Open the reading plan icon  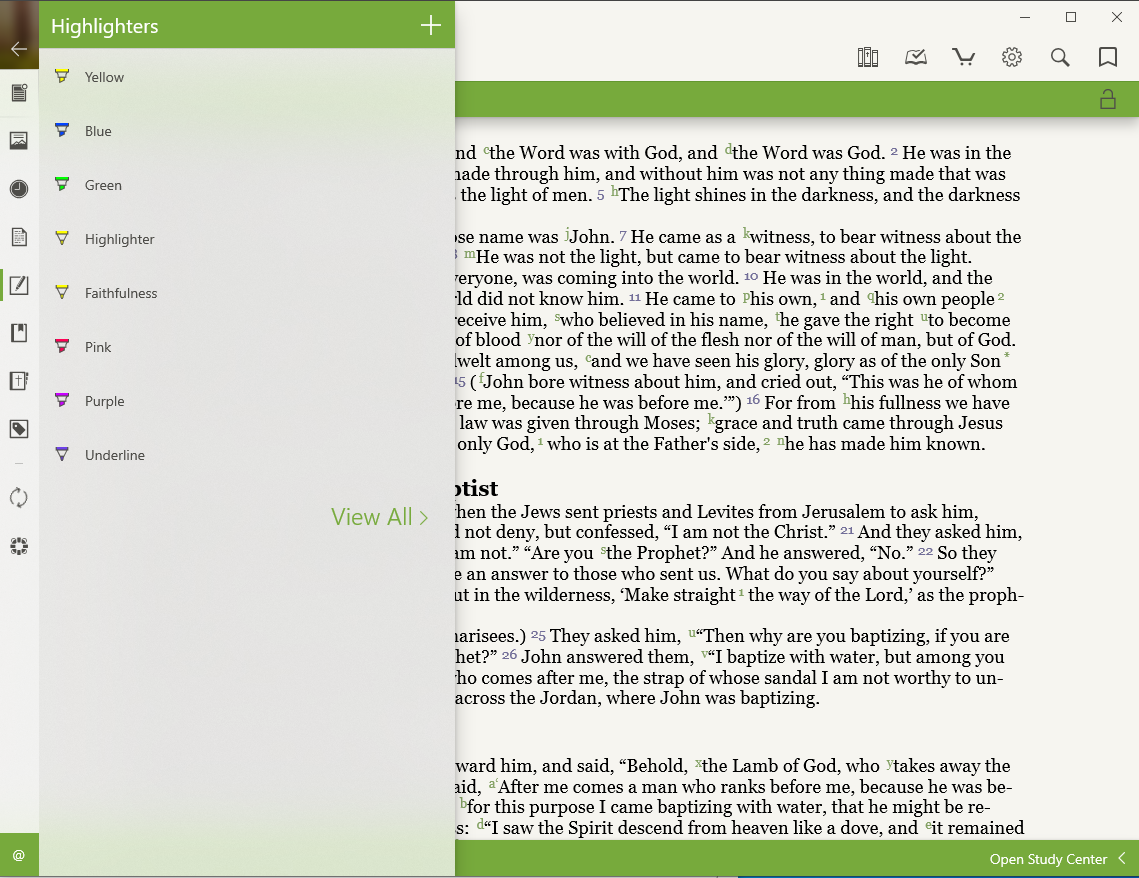click(x=916, y=57)
